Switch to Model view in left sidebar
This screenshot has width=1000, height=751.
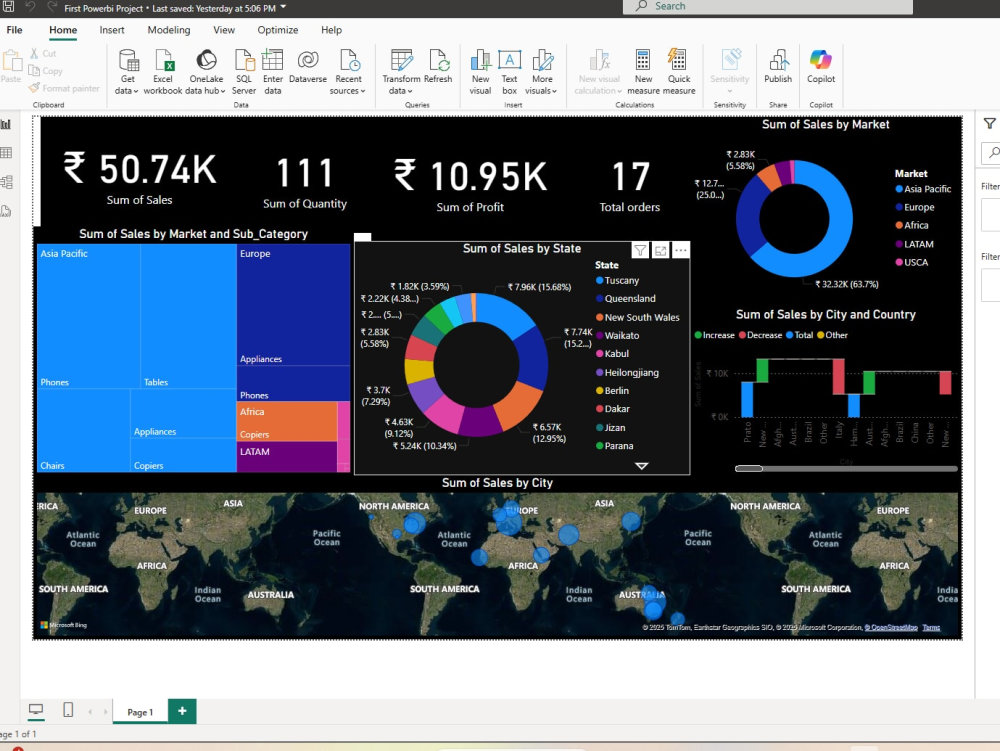[x=6, y=182]
